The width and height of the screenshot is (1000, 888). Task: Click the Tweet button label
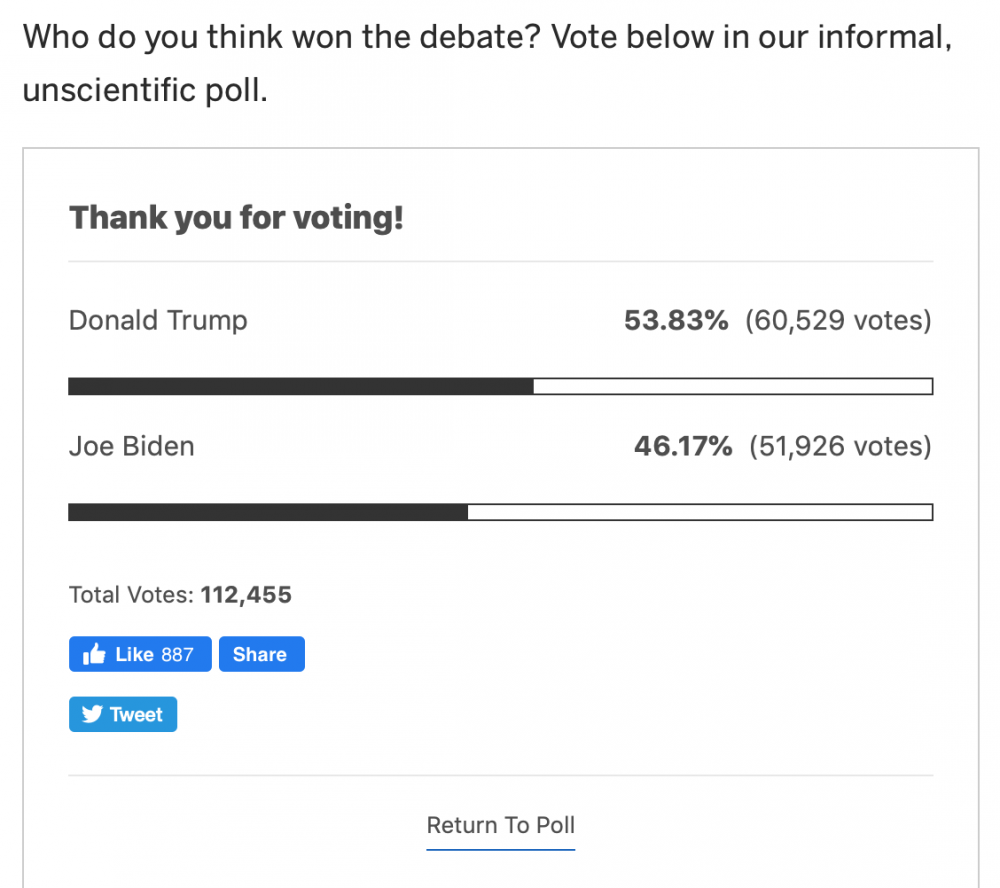coord(136,714)
